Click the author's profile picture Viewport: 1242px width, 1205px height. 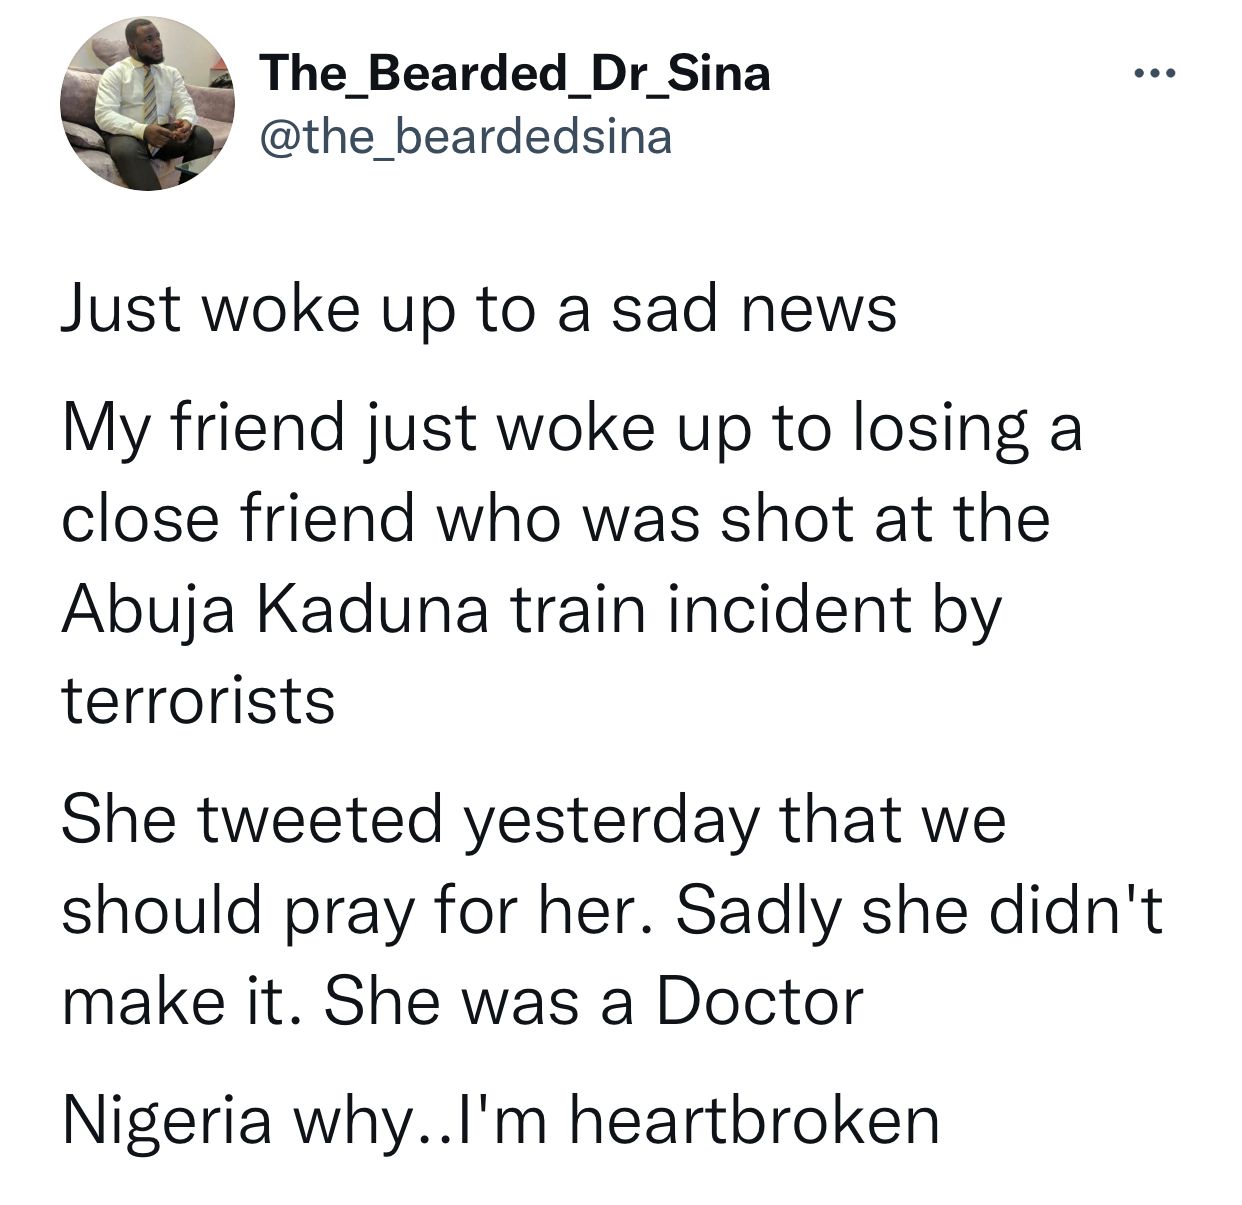click(146, 103)
